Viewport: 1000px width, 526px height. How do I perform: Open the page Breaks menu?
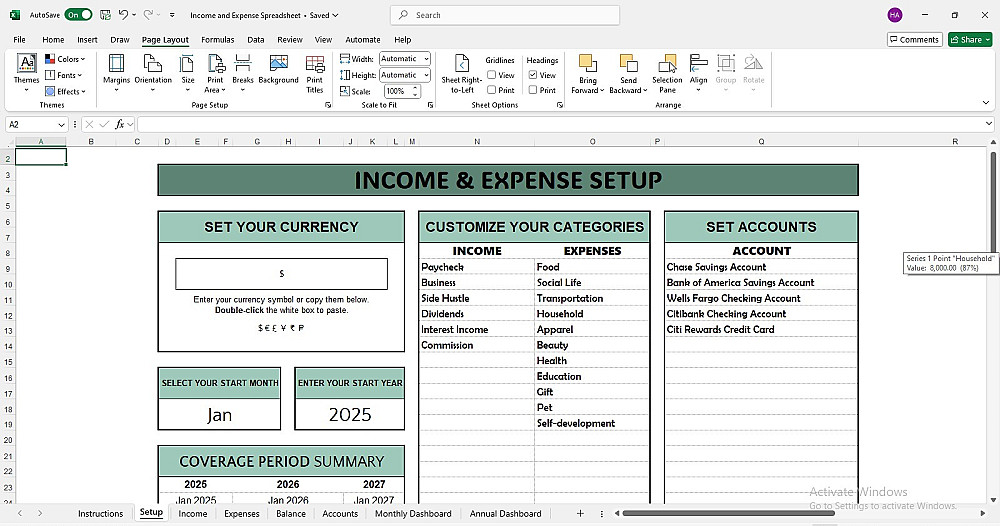[x=242, y=73]
